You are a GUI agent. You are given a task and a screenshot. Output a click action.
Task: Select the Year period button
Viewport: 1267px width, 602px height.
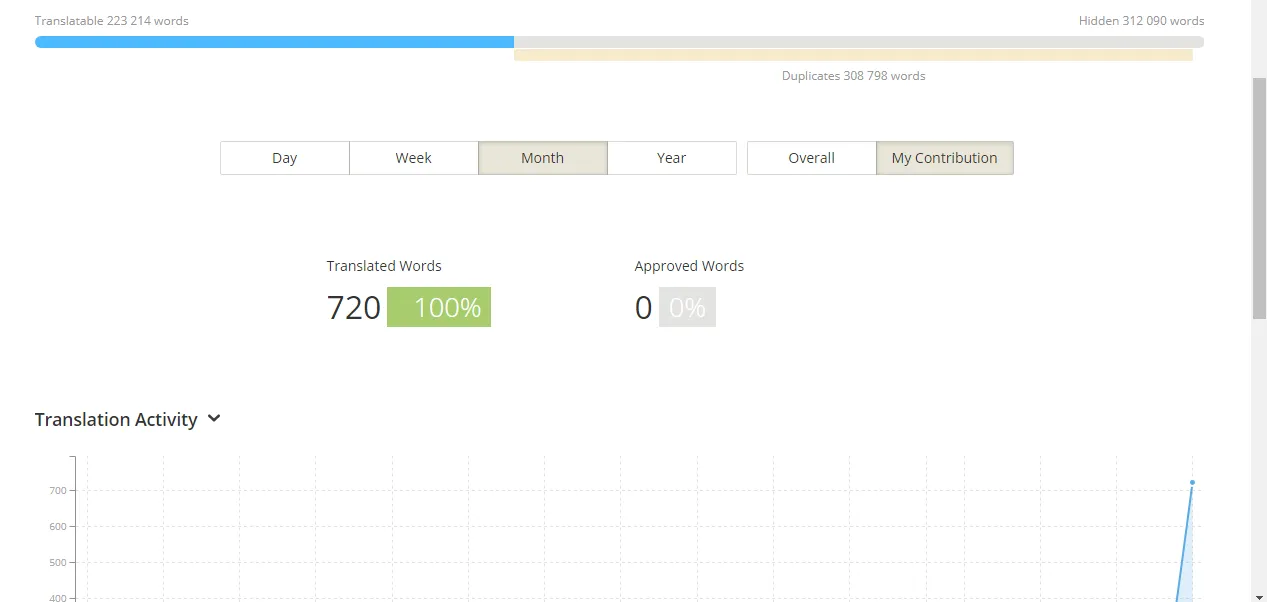click(672, 158)
